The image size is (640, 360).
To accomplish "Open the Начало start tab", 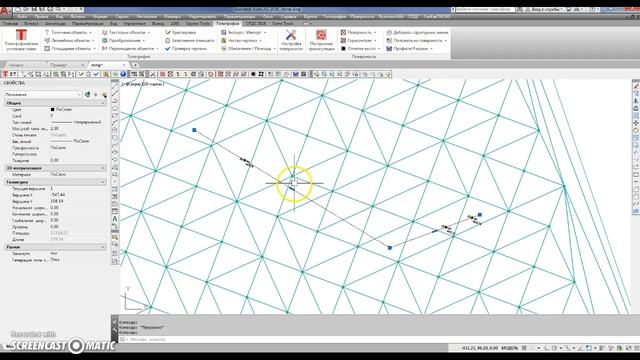I will pos(16,65).
